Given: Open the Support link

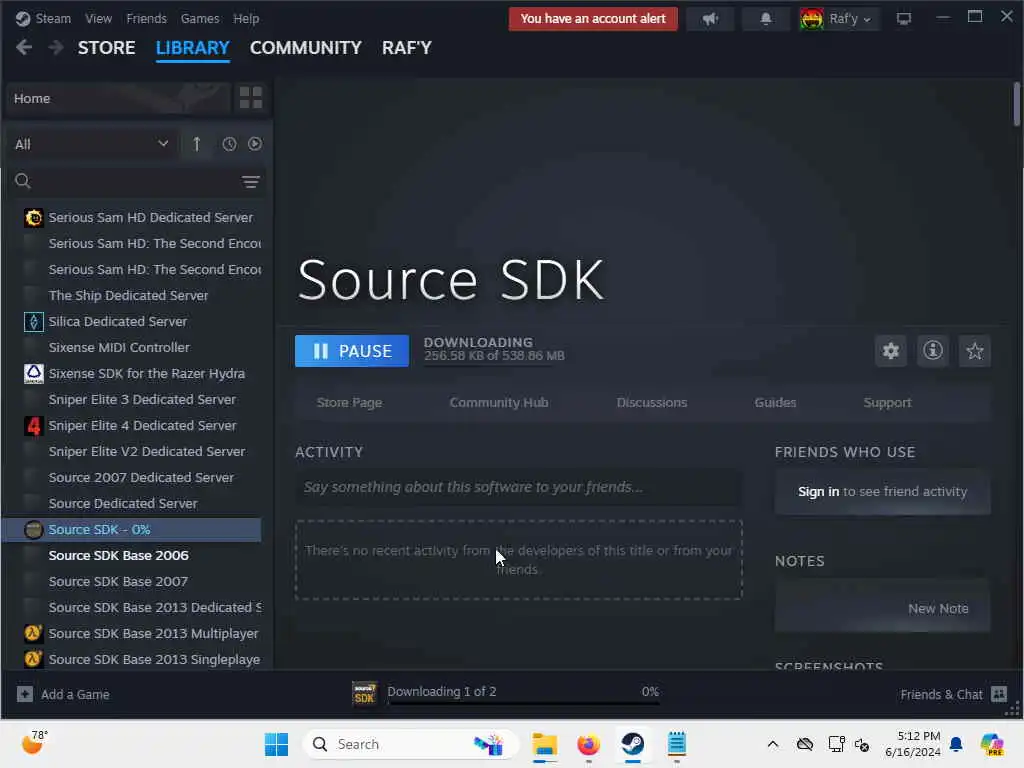Looking at the screenshot, I should [x=887, y=402].
